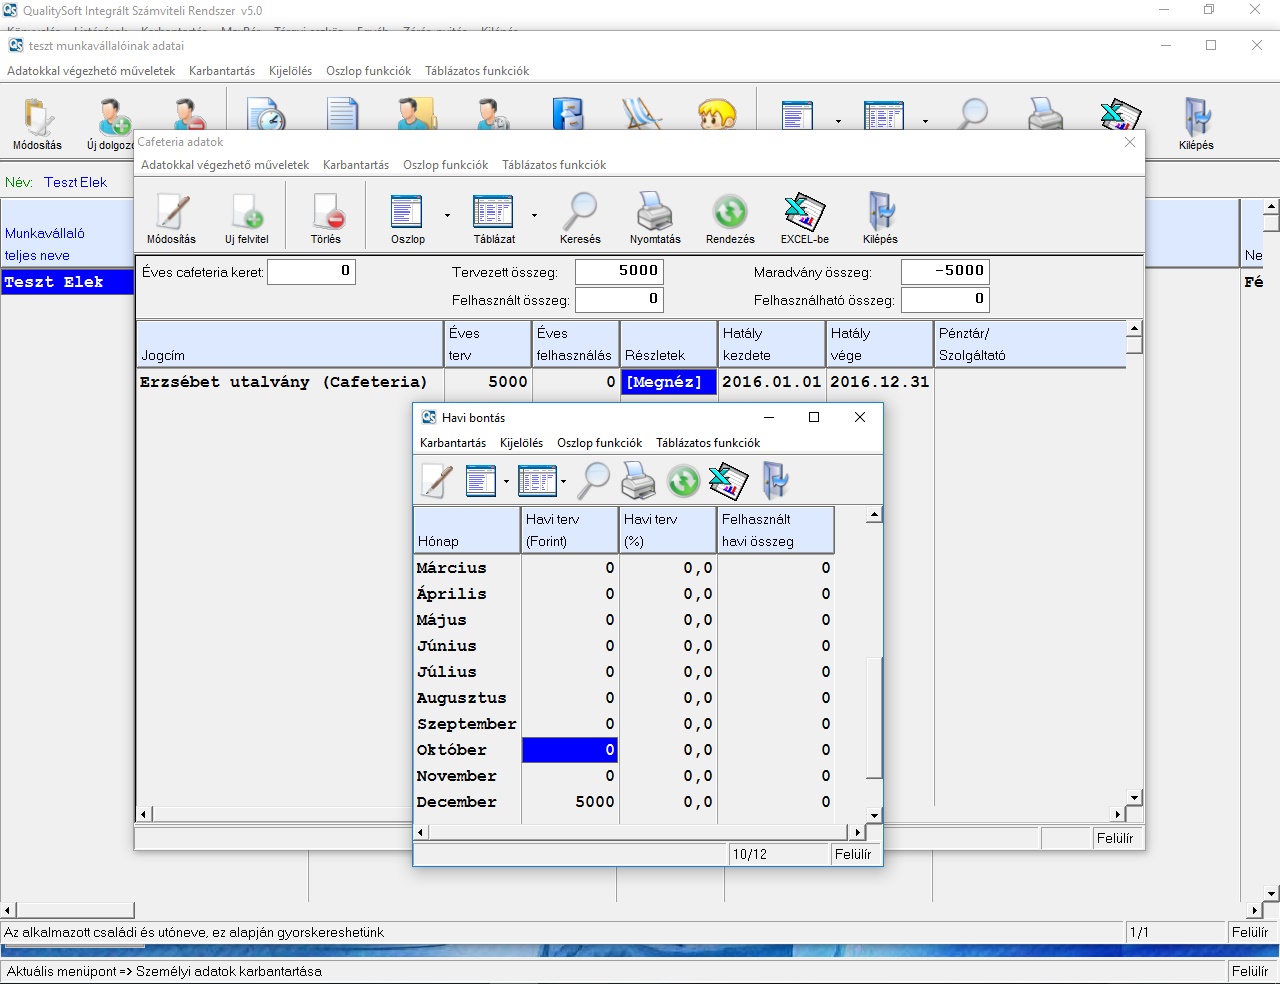
Task: Click the Kilépés icon in Cafeteria toolbar
Action: pos(880,217)
